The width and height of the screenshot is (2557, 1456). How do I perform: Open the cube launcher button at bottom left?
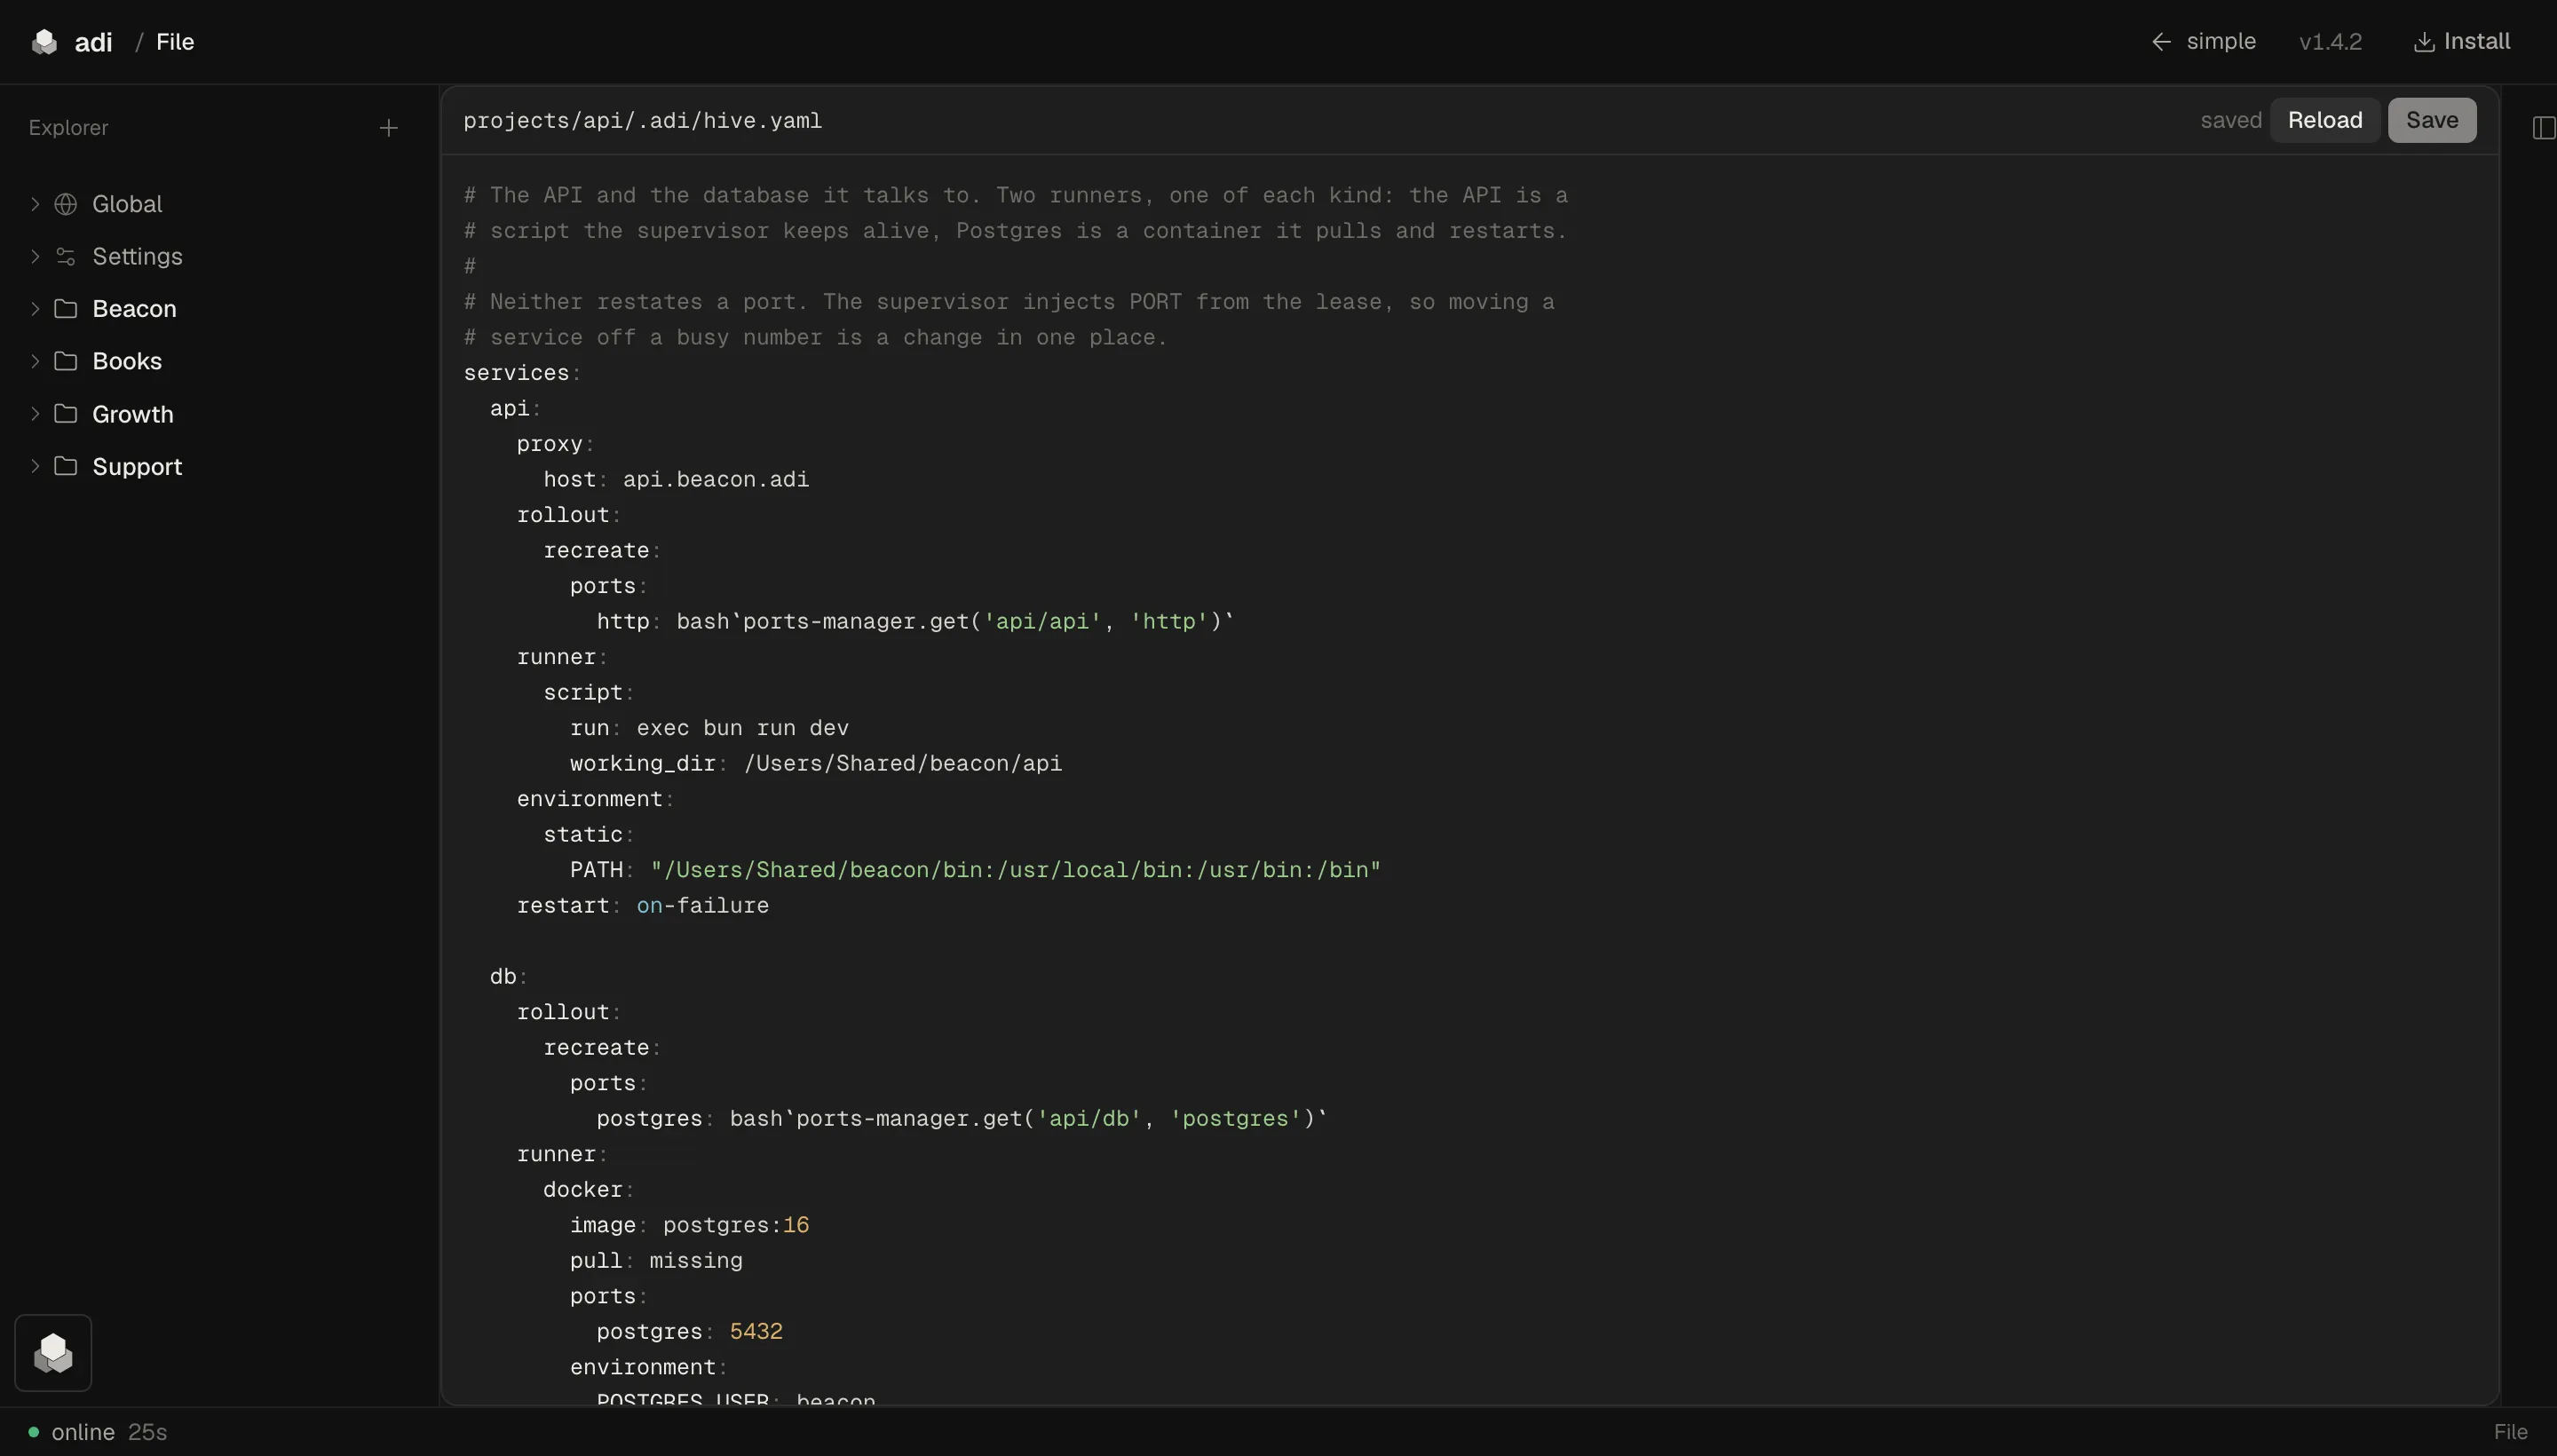pyautogui.click(x=53, y=1353)
